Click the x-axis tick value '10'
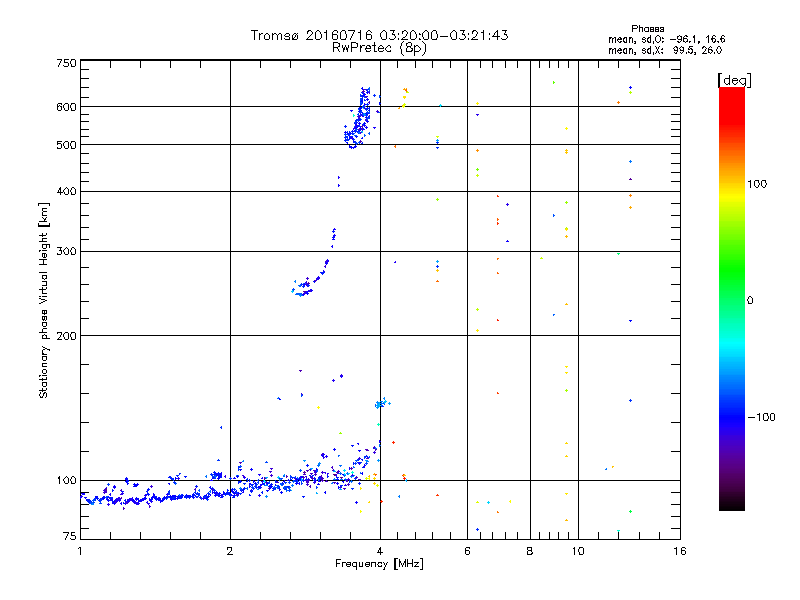 (578, 551)
